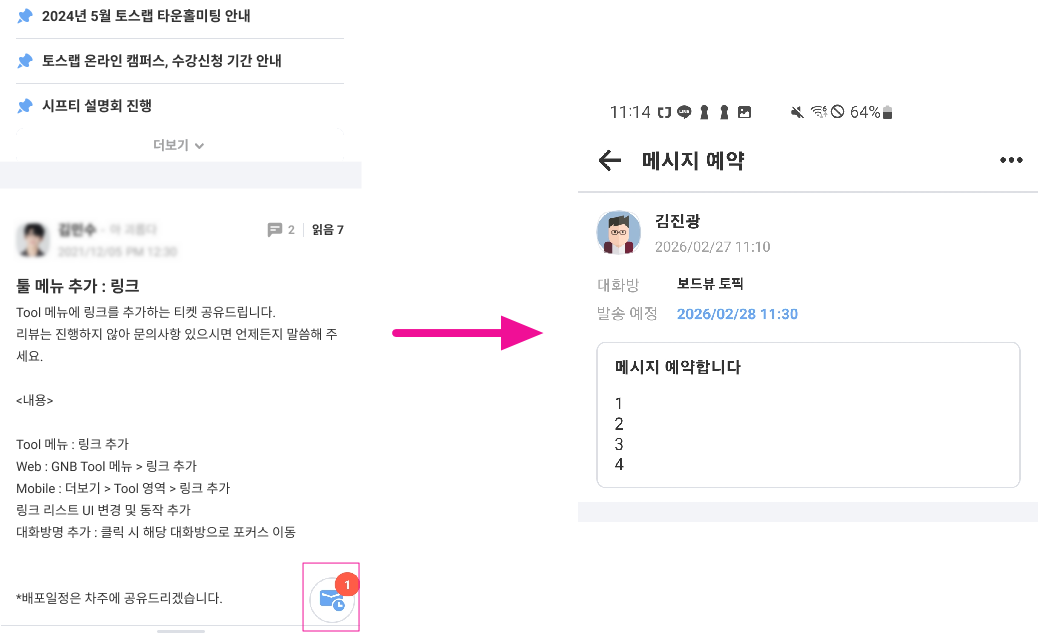Open pinned notice 시프티 설명회 진행
The image size is (1050, 642).
point(97,106)
